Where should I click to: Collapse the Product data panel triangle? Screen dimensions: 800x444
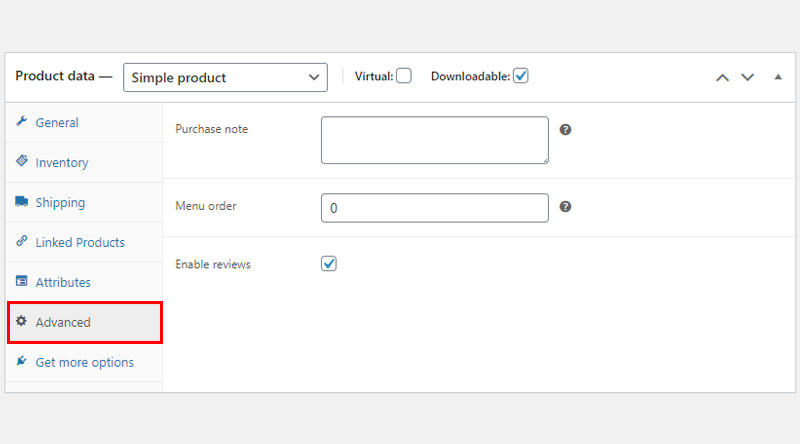(x=778, y=77)
